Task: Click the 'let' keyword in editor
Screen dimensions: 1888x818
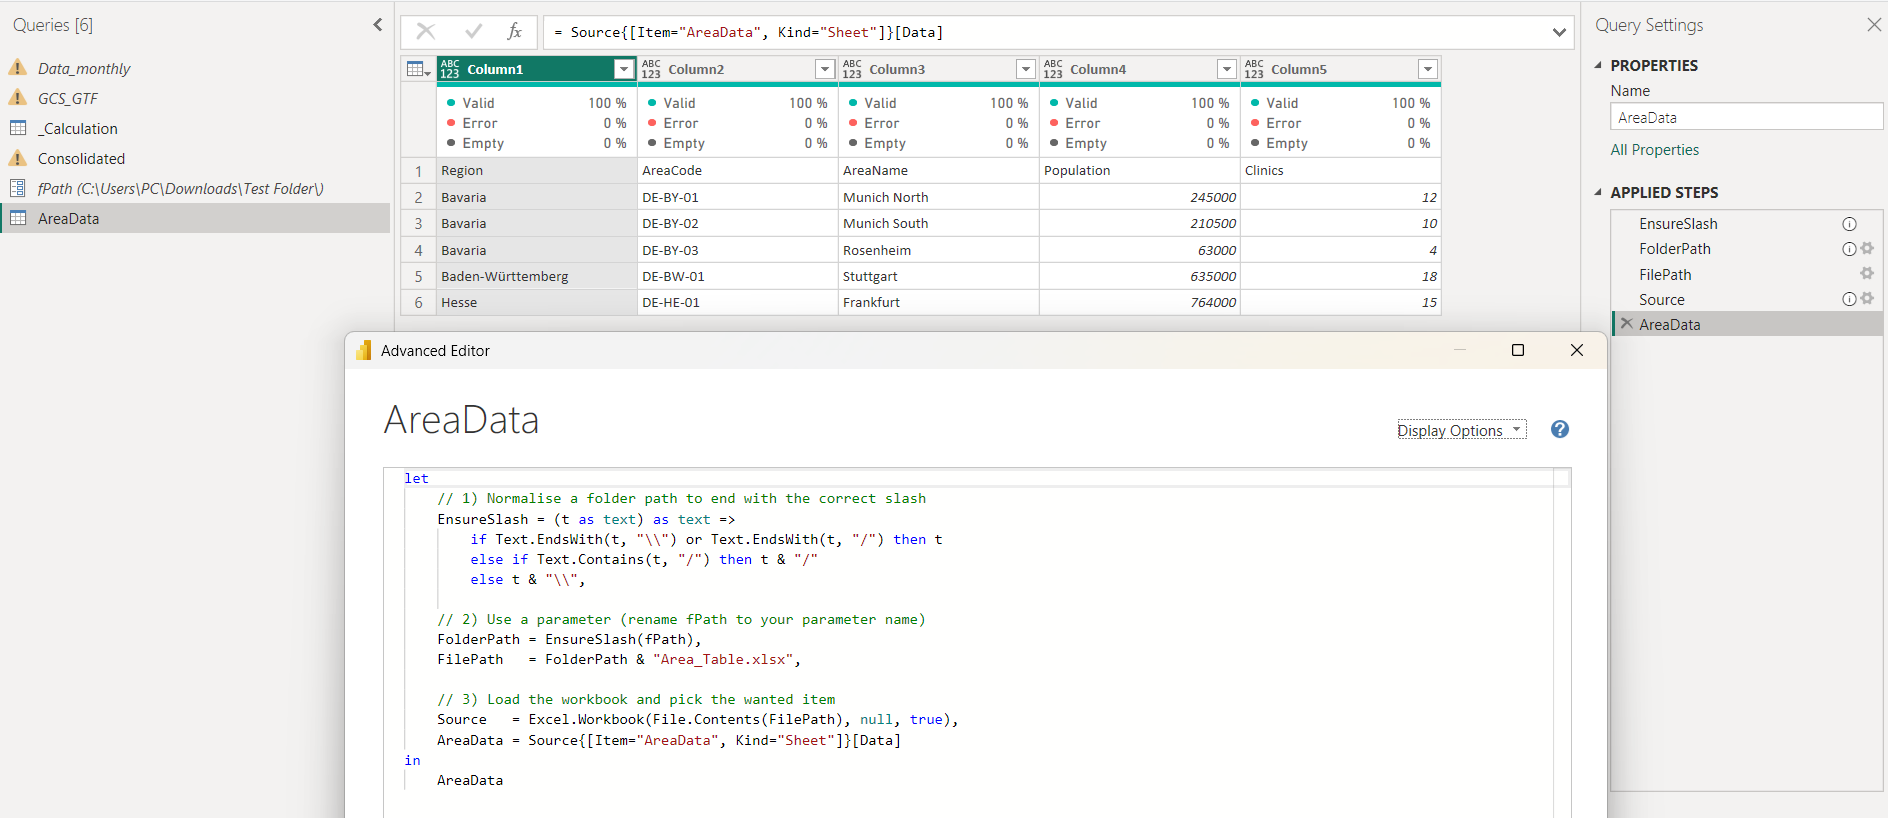Action: point(416,478)
